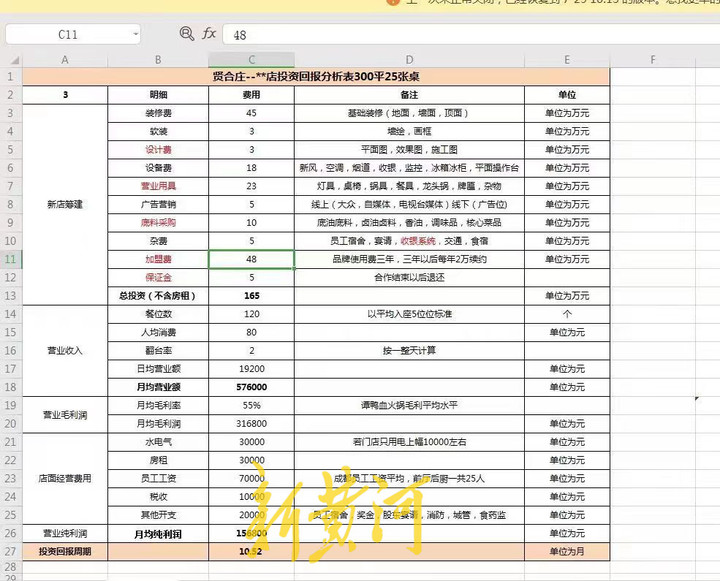This screenshot has width=720, height=581.
Task: Click the 明细 header cell
Action: point(158,95)
